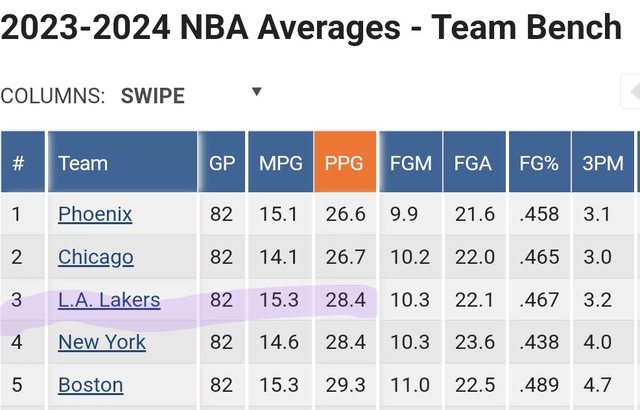Sort by the MPG column header

click(280, 163)
